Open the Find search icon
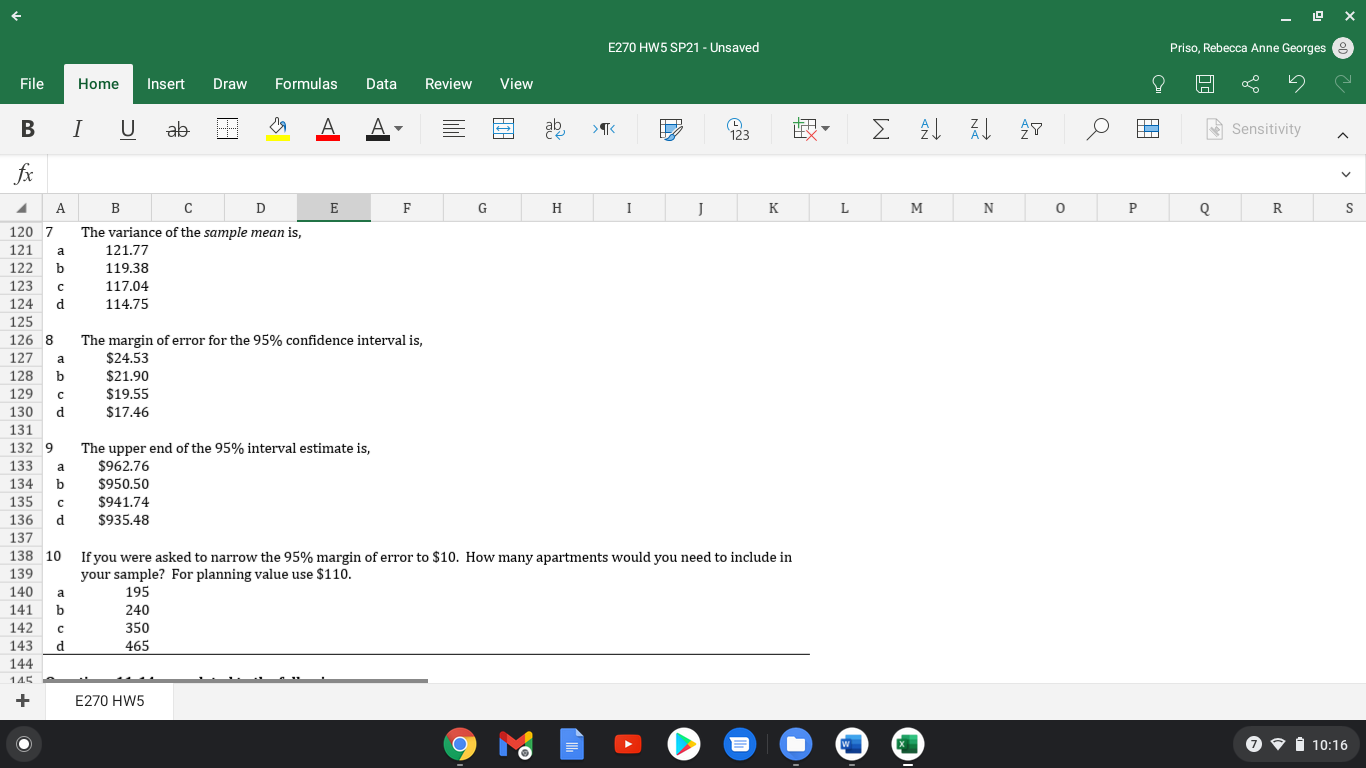 point(1098,129)
